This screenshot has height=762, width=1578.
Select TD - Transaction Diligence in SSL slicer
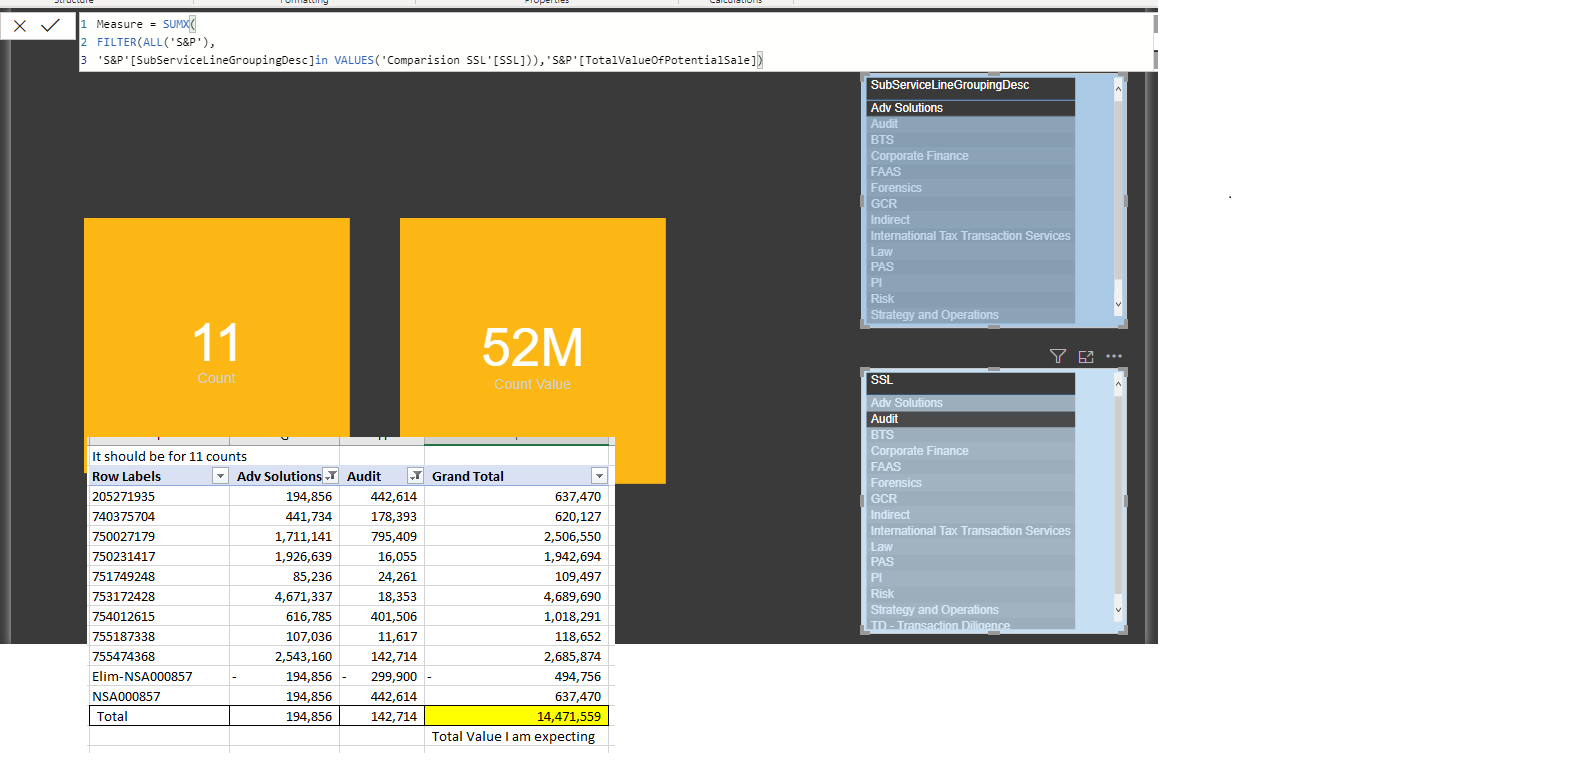click(971, 625)
